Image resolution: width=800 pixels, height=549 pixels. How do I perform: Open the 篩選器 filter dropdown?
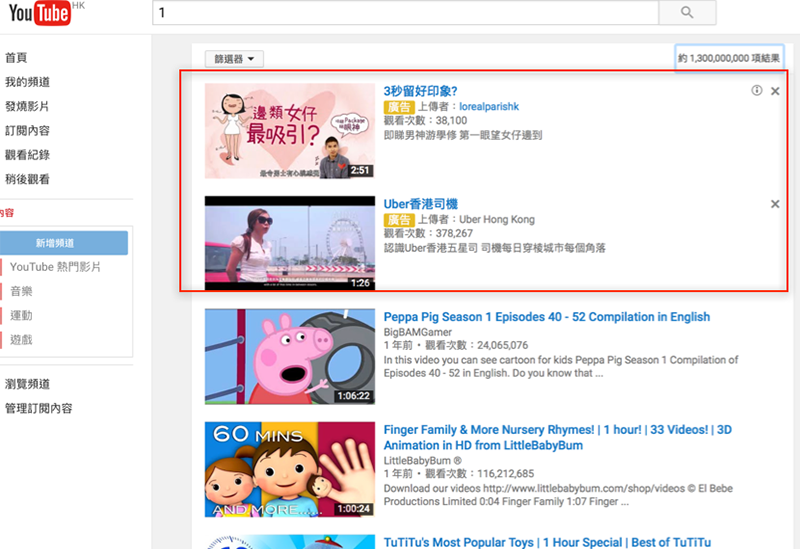(234, 59)
